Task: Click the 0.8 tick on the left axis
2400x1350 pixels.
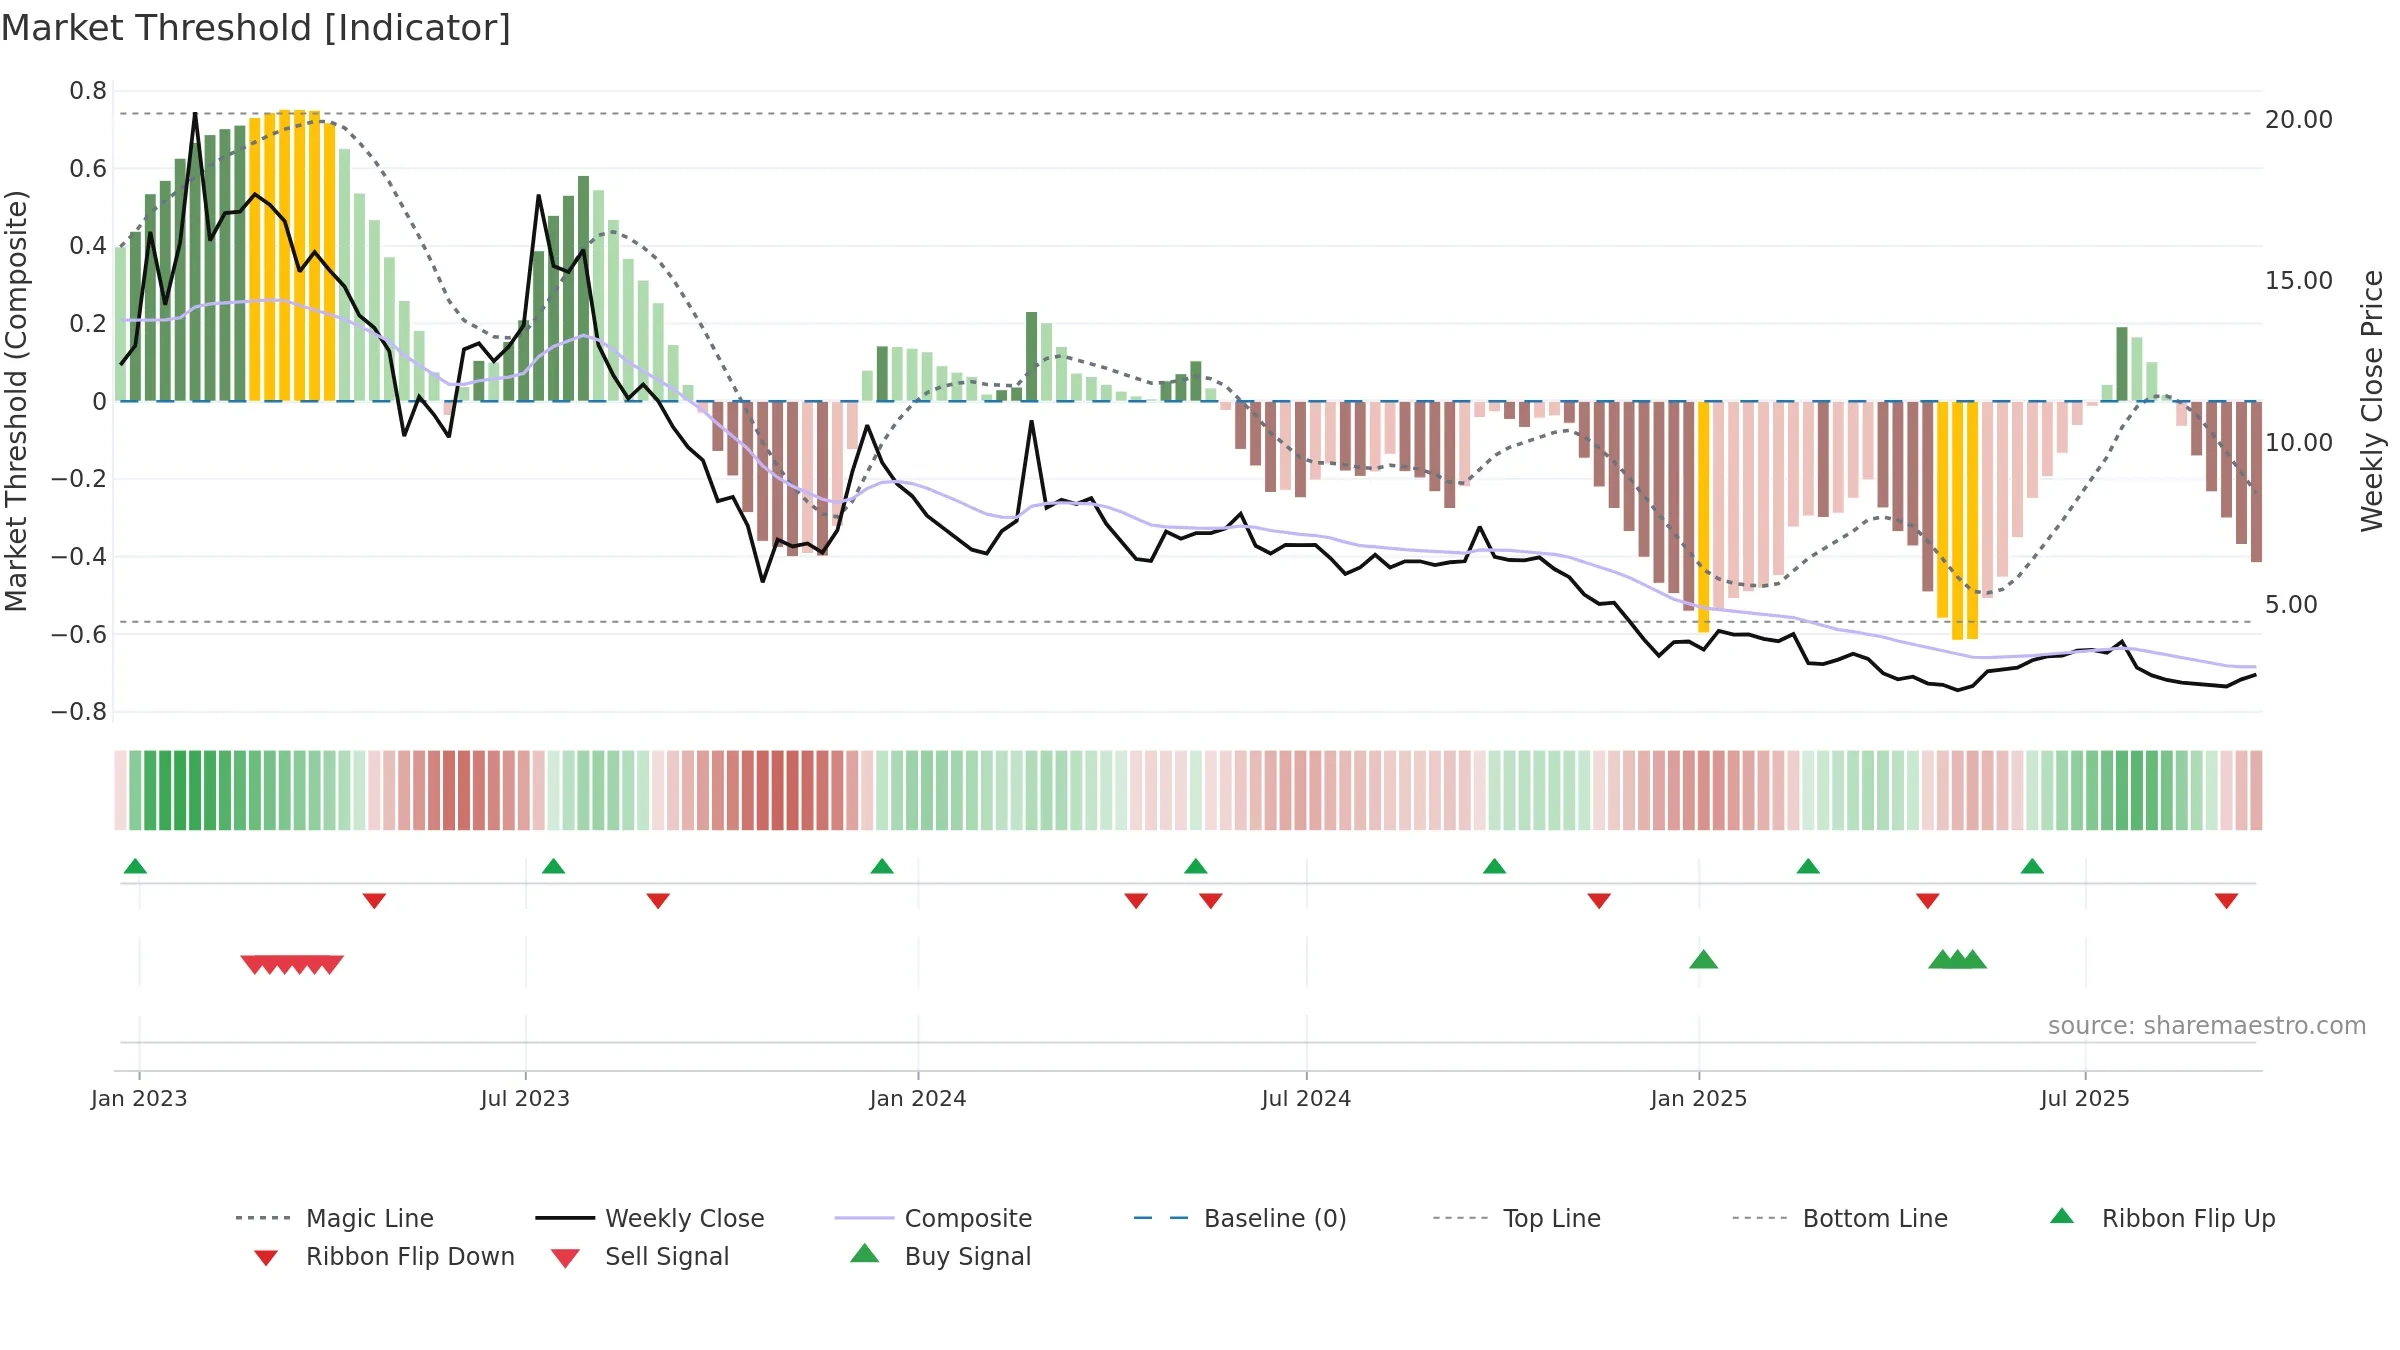Action: [x=88, y=91]
